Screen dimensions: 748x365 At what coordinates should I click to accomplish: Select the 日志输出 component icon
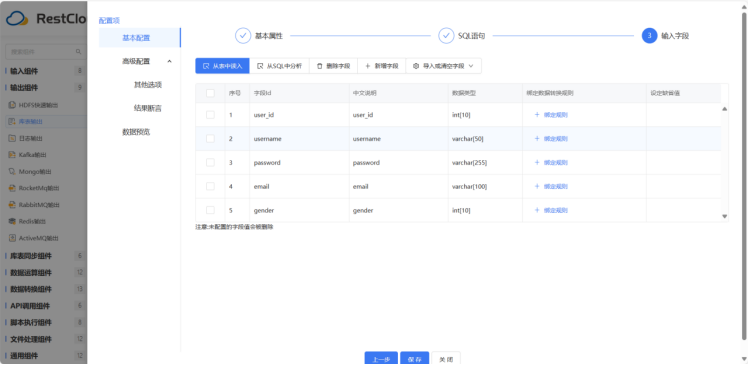tap(13, 138)
